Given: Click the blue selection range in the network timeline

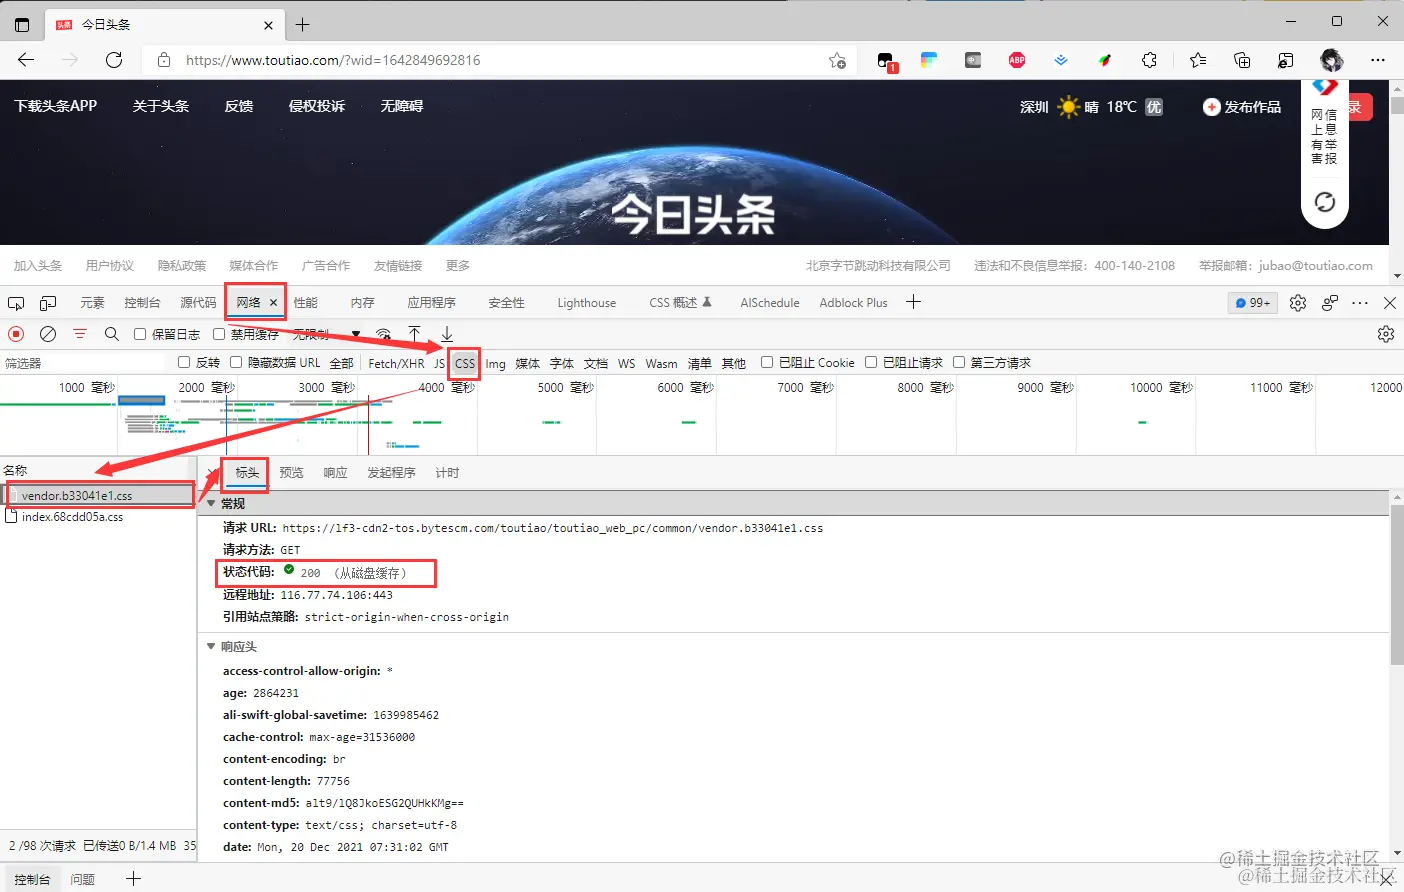Looking at the screenshot, I should (142, 400).
